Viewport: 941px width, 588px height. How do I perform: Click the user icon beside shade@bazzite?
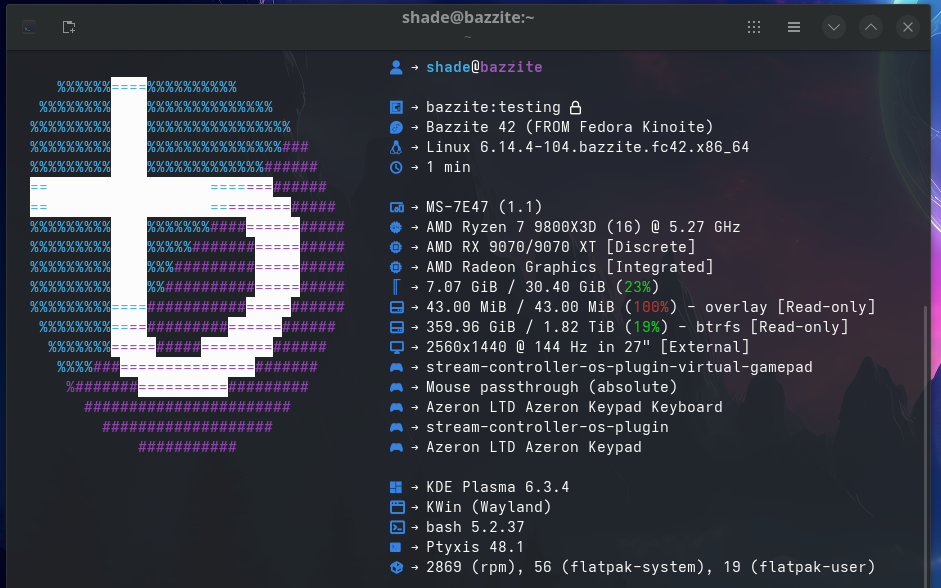pyautogui.click(x=396, y=67)
